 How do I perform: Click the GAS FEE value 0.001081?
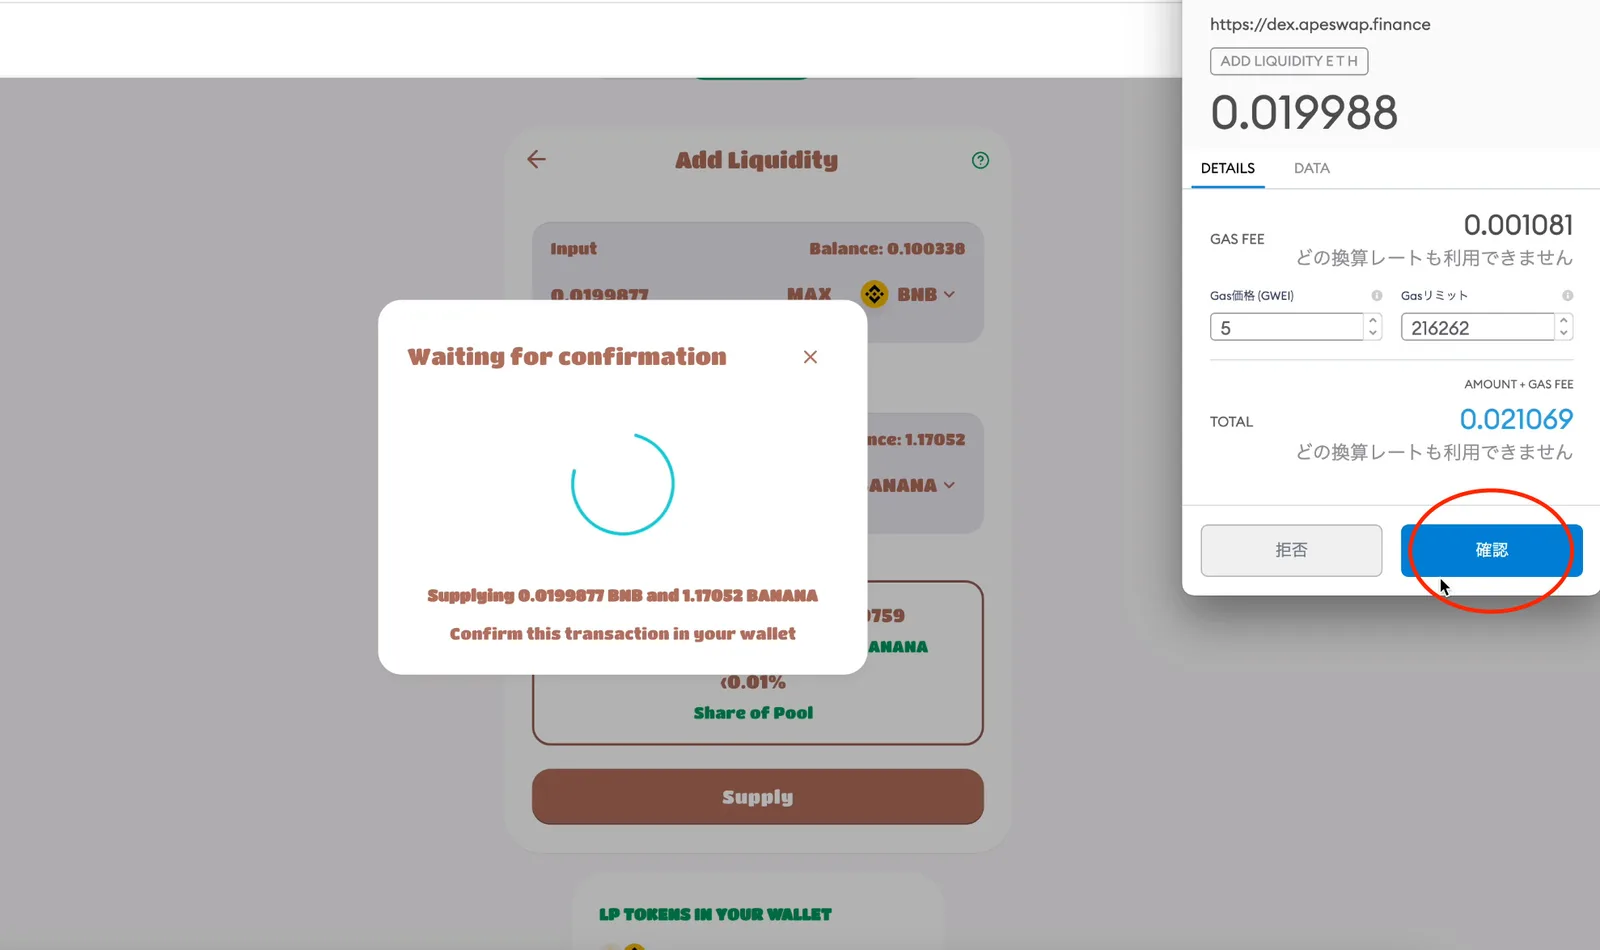(1518, 225)
